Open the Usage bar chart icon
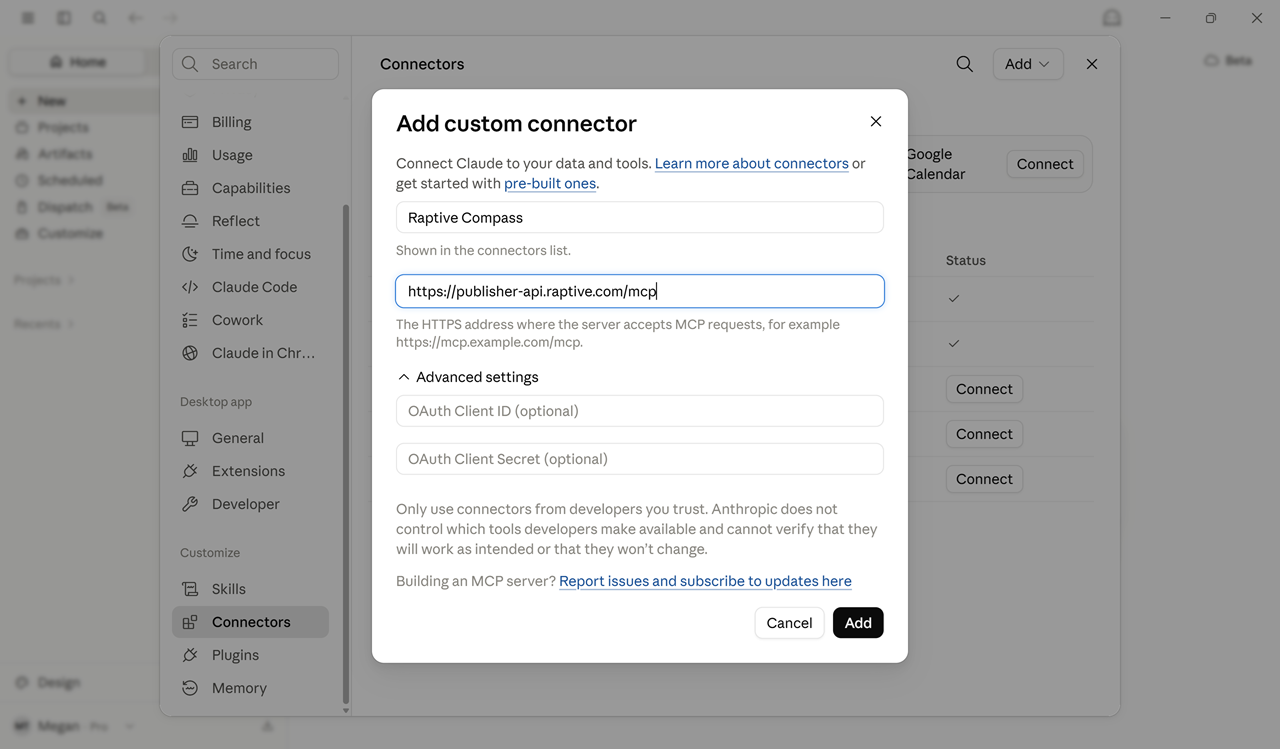Viewport: 1280px width, 749px height. coord(190,155)
